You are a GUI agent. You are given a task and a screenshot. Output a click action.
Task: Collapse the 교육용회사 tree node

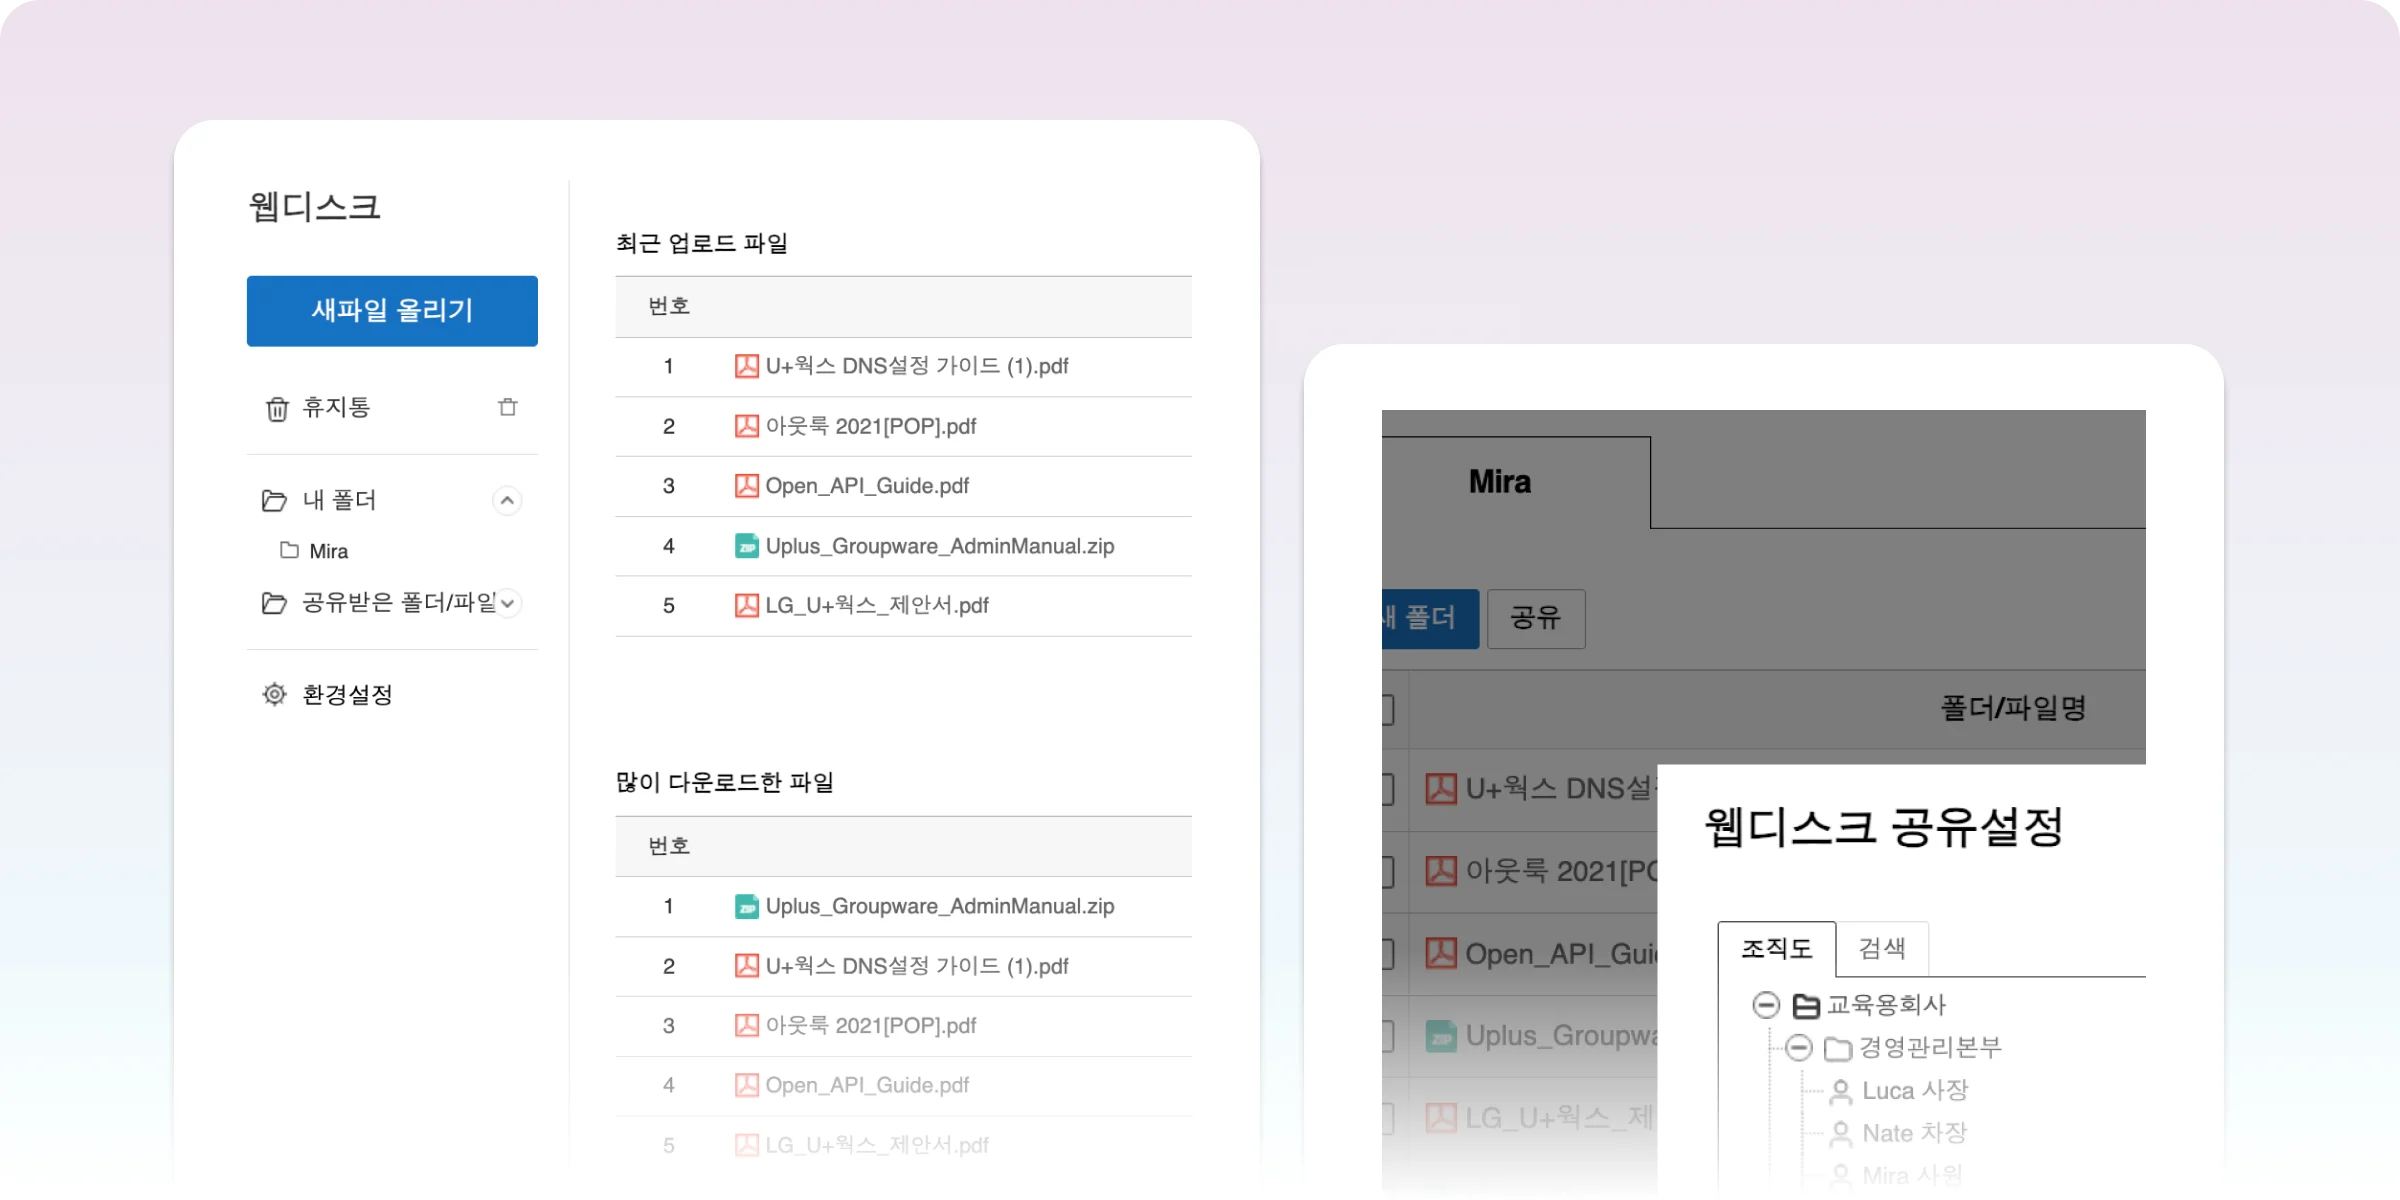pyautogui.click(x=1766, y=1004)
